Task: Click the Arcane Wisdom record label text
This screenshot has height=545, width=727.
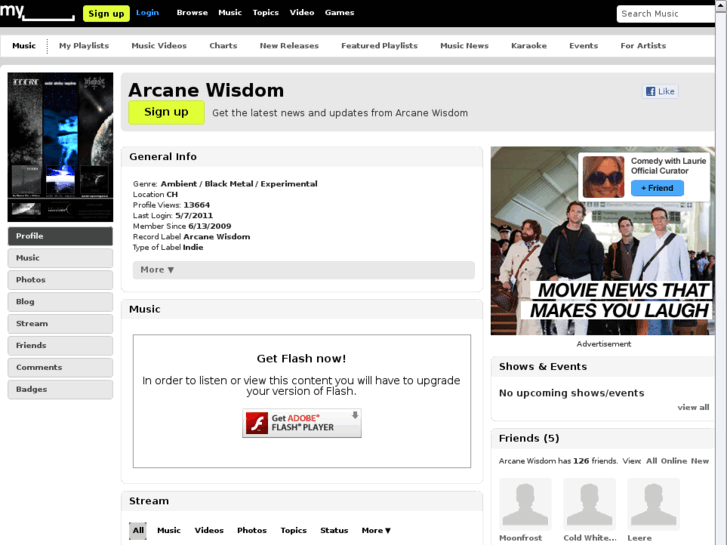Action: pyautogui.click(x=217, y=237)
